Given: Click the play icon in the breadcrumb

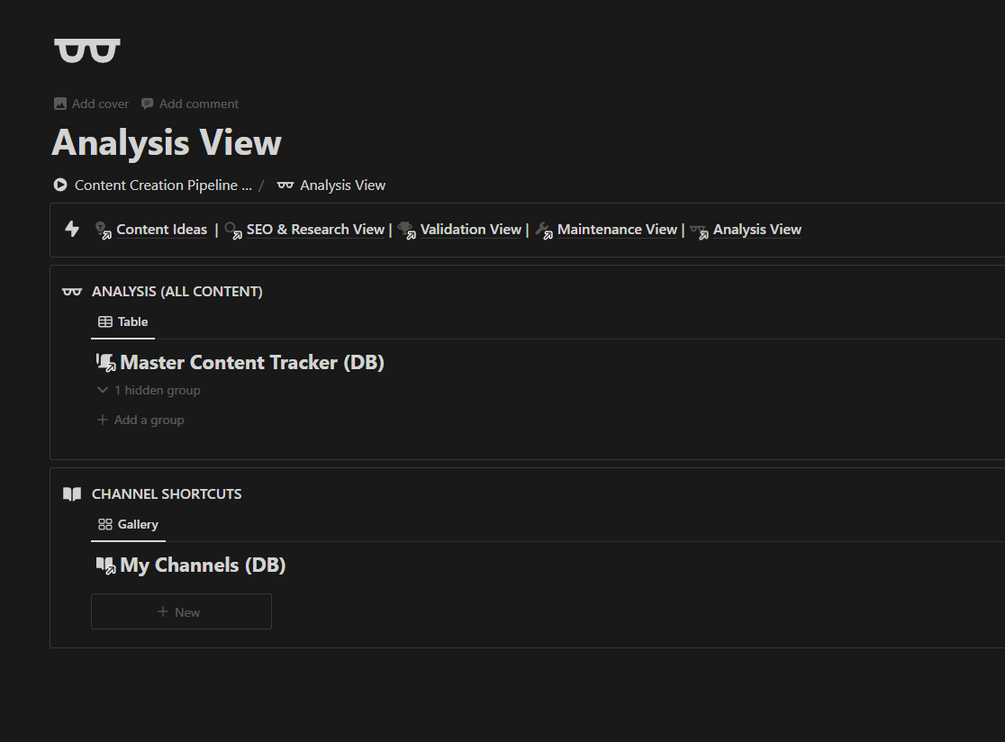Looking at the screenshot, I should pos(60,185).
